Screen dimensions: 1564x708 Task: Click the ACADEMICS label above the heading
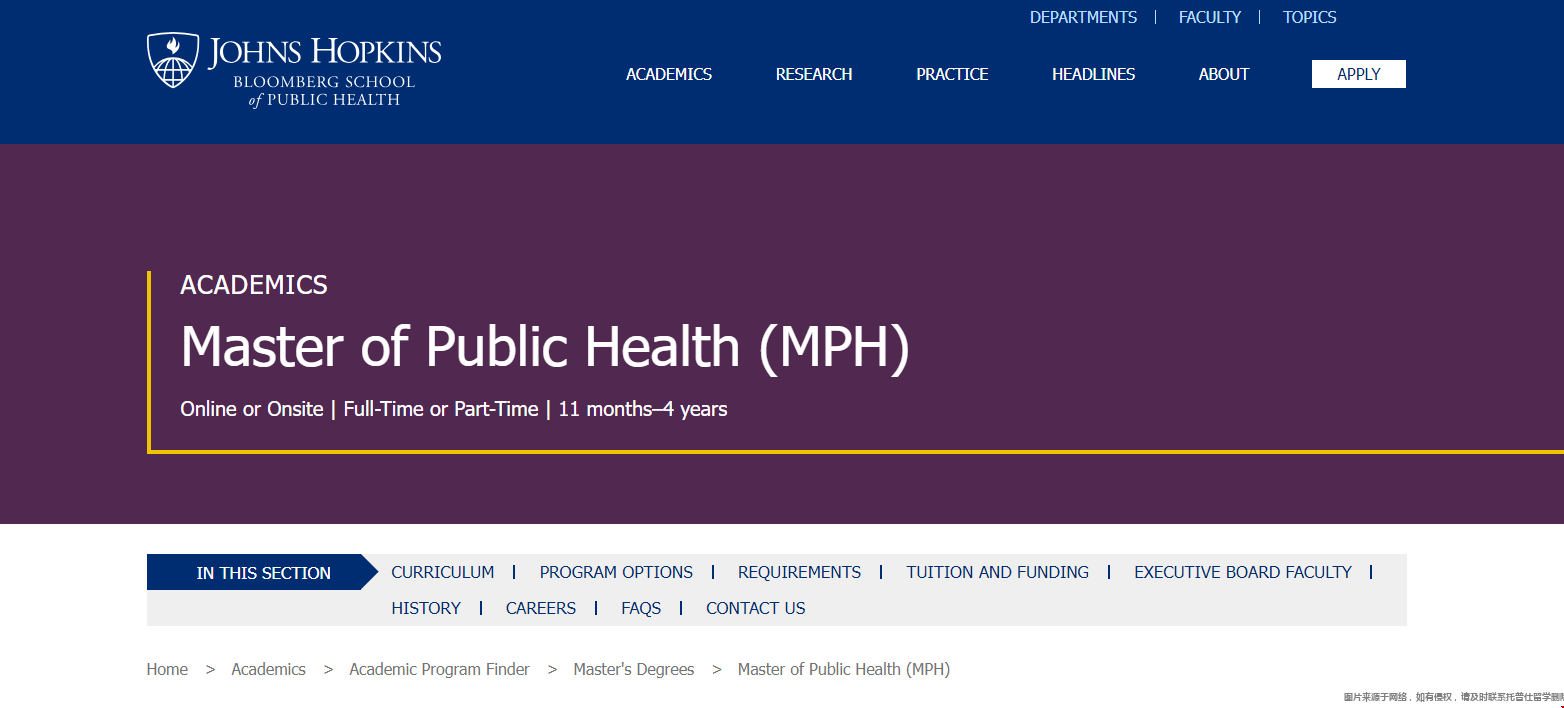(254, 285)
